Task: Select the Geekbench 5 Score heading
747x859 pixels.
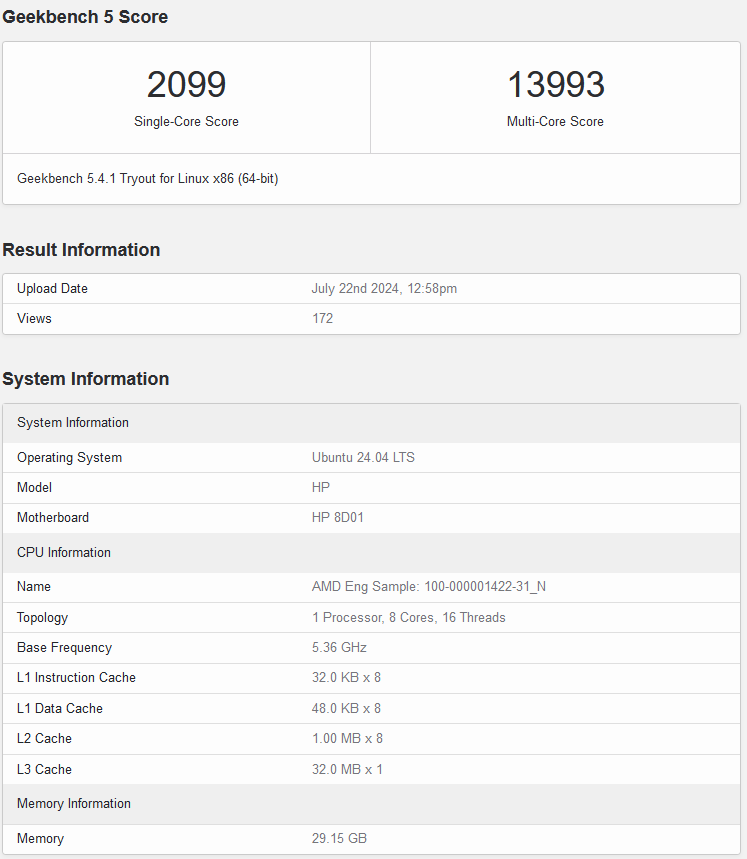Action: (85, 17)
